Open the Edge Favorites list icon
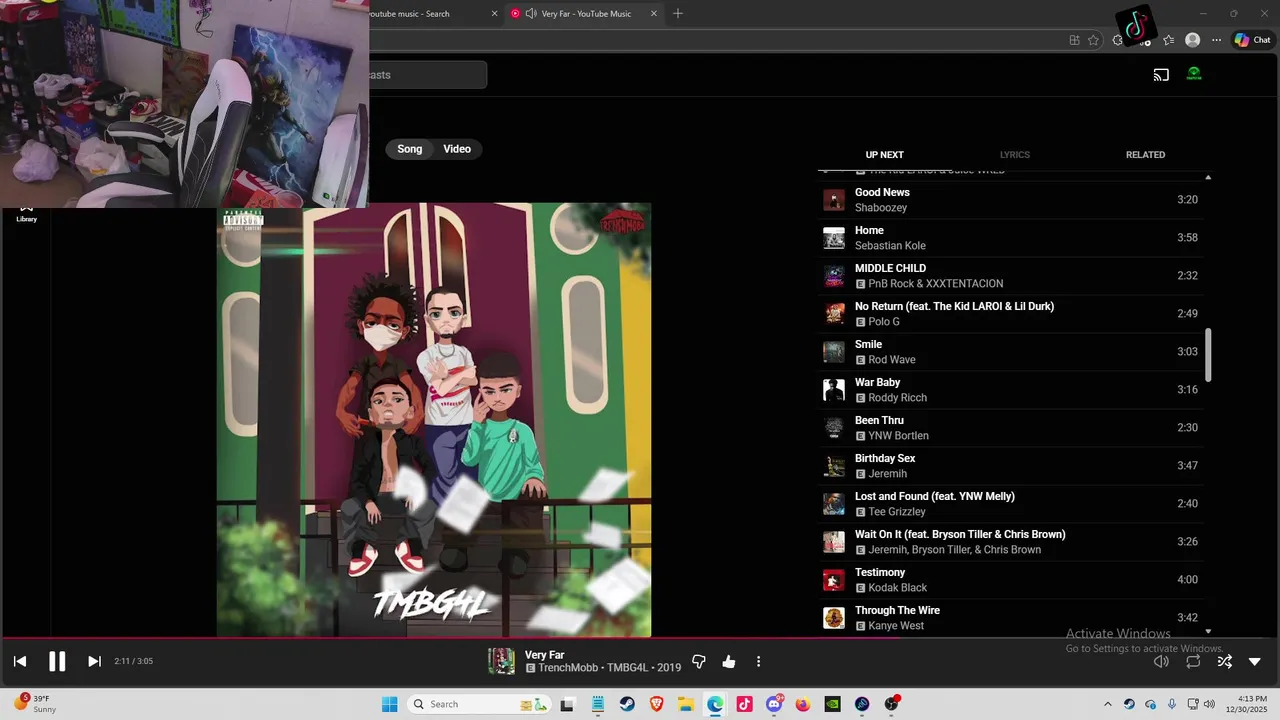This screenshot has width=1280, height=720. click(1168, 40)
